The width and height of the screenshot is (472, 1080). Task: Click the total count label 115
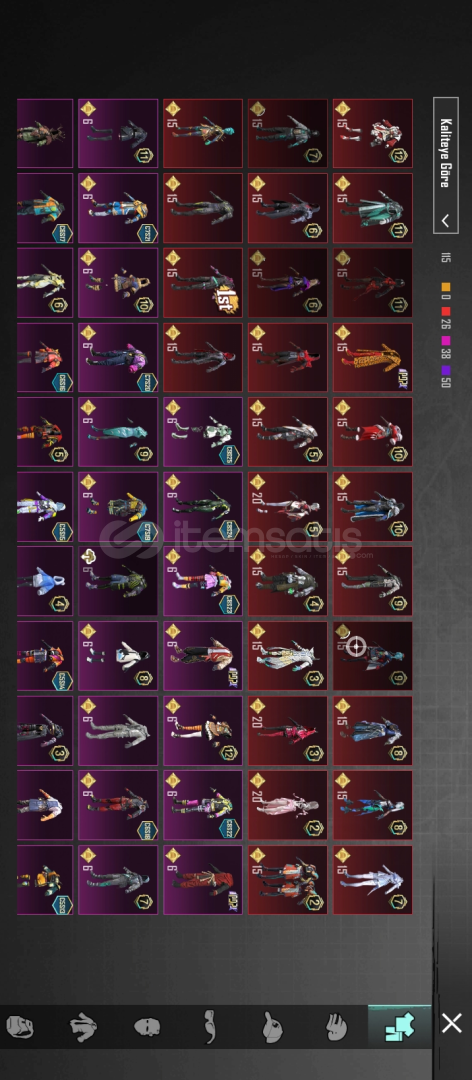pyautogui.click(x=445, y=258)
